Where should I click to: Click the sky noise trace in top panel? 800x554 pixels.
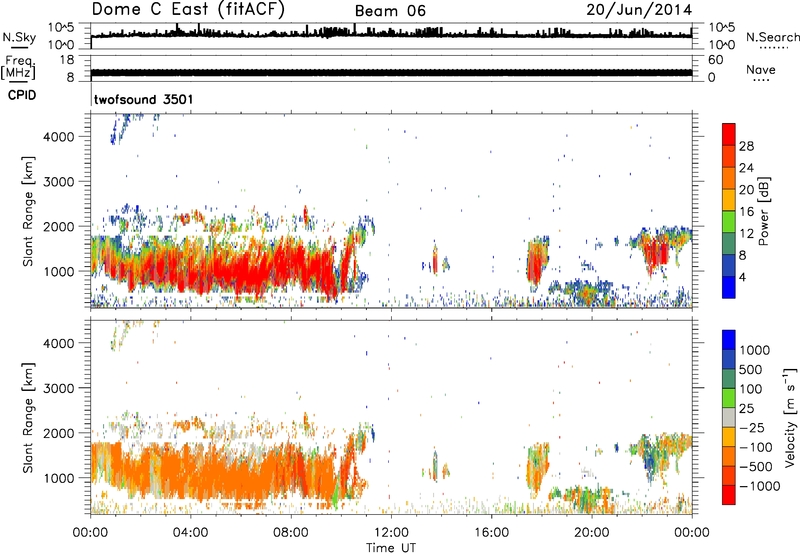point(391,34)
